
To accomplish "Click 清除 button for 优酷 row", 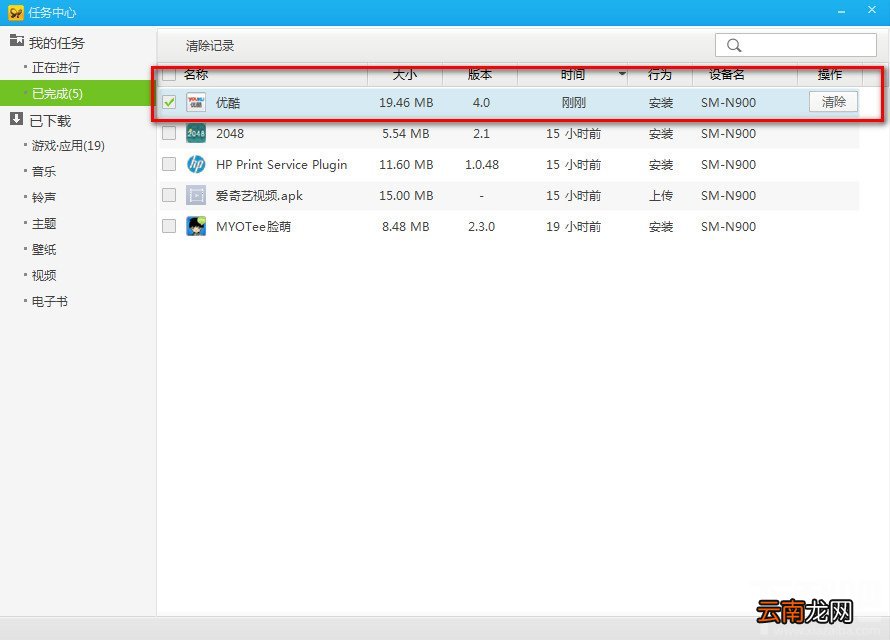I will [833, 102].
